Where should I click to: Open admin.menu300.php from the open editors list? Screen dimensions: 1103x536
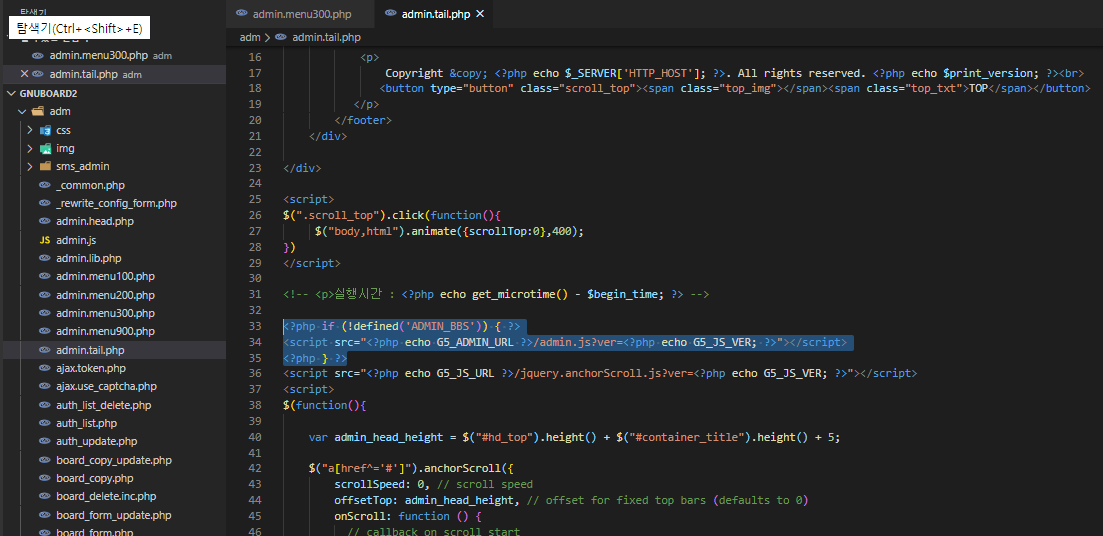[98, 56]
